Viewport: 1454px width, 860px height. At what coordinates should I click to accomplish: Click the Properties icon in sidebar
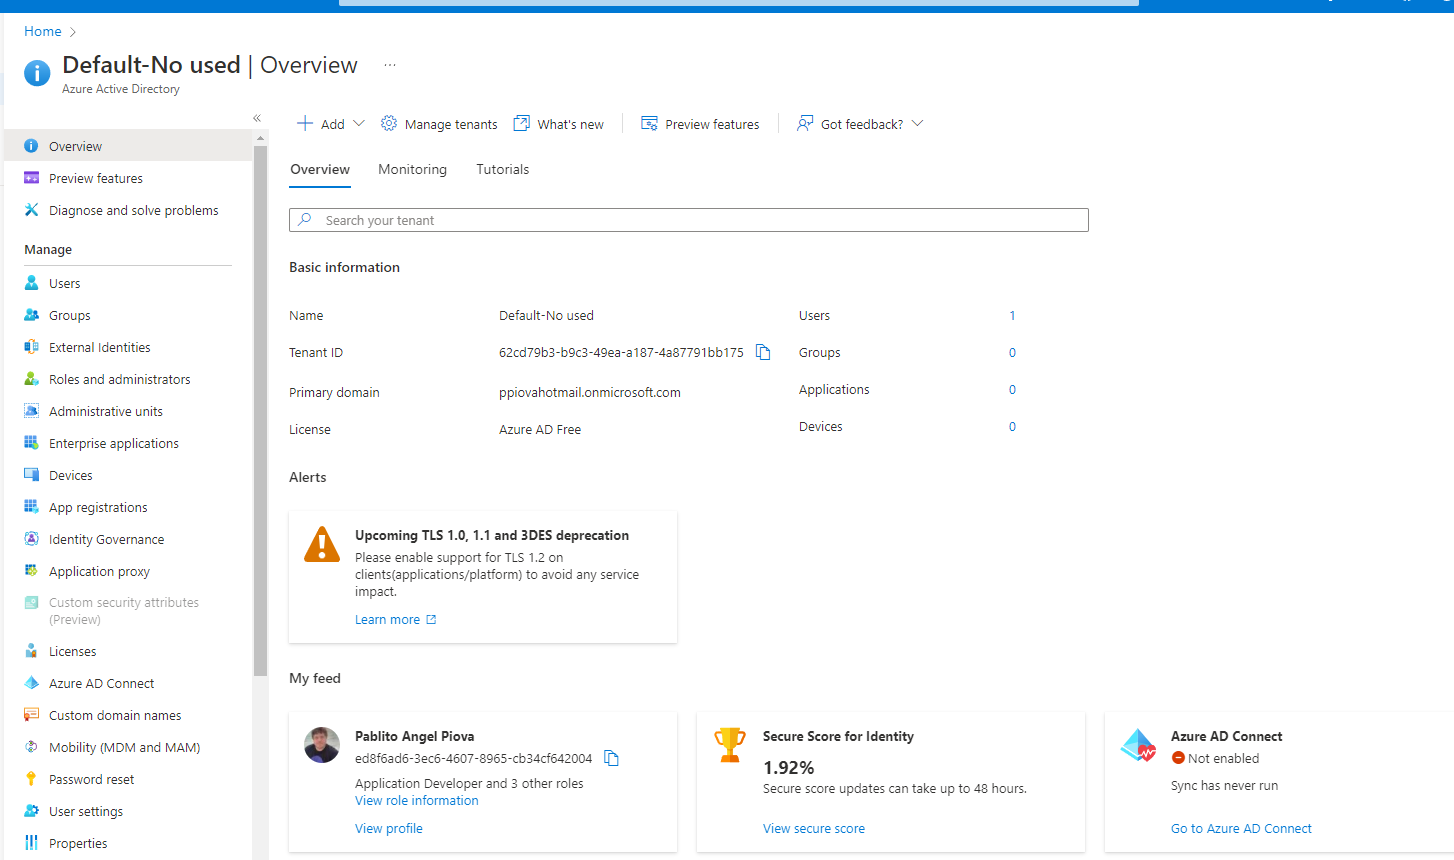coord(31,843)
